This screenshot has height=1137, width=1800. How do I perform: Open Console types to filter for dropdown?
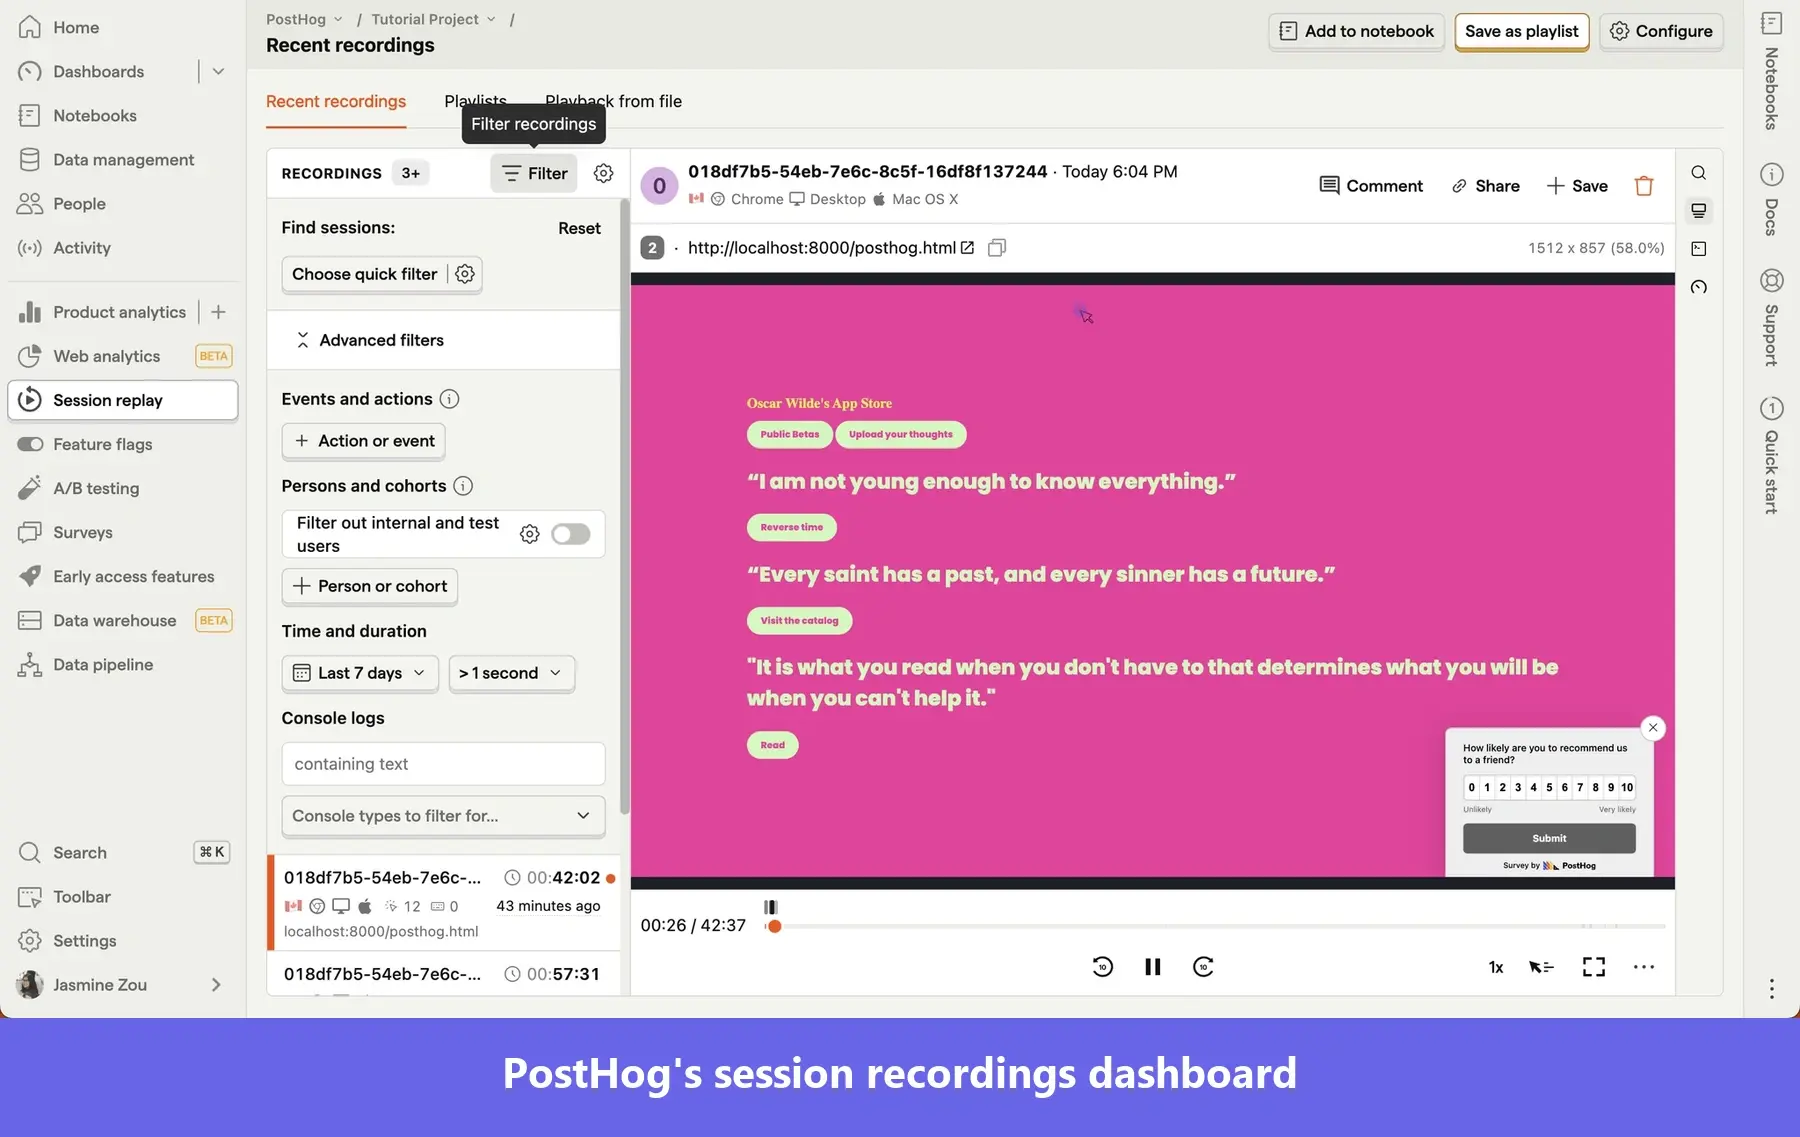(x=443, y=816)
